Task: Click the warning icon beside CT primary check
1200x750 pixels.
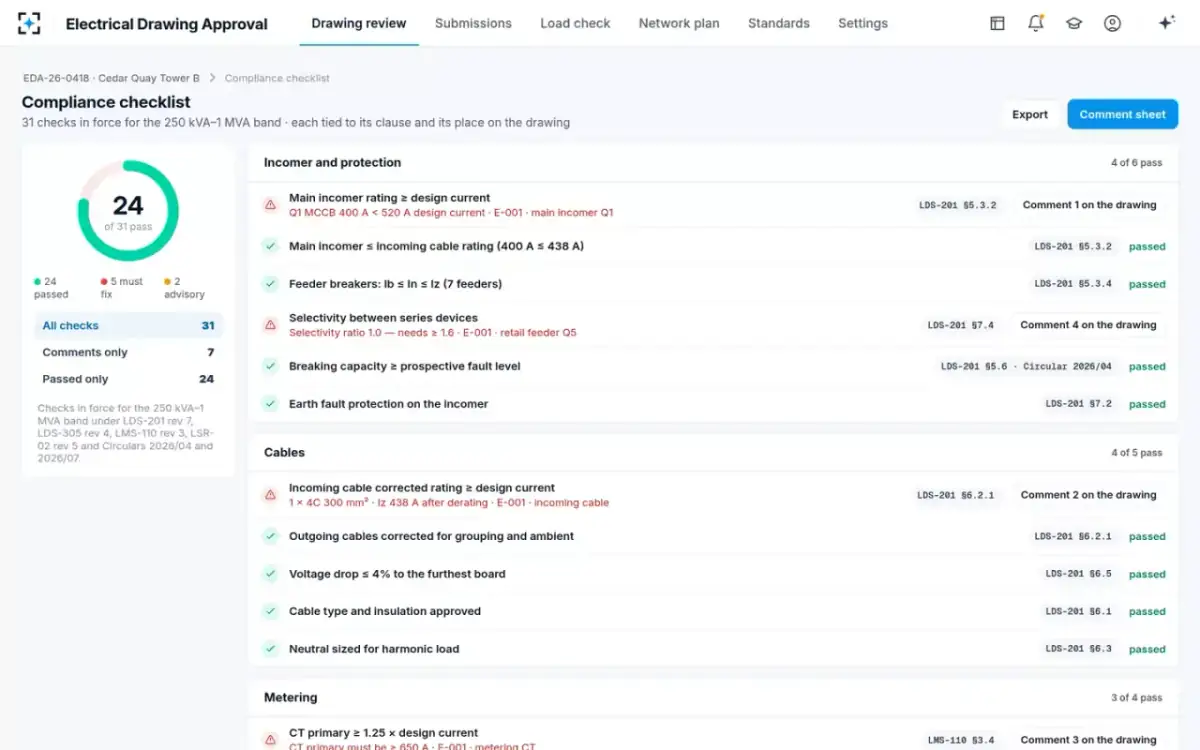Action: [x=270, y=740]
